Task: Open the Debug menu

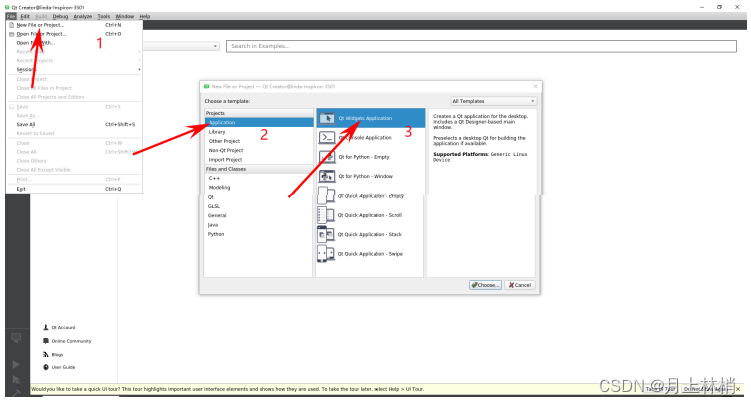Action: click(x=60, y=16)
